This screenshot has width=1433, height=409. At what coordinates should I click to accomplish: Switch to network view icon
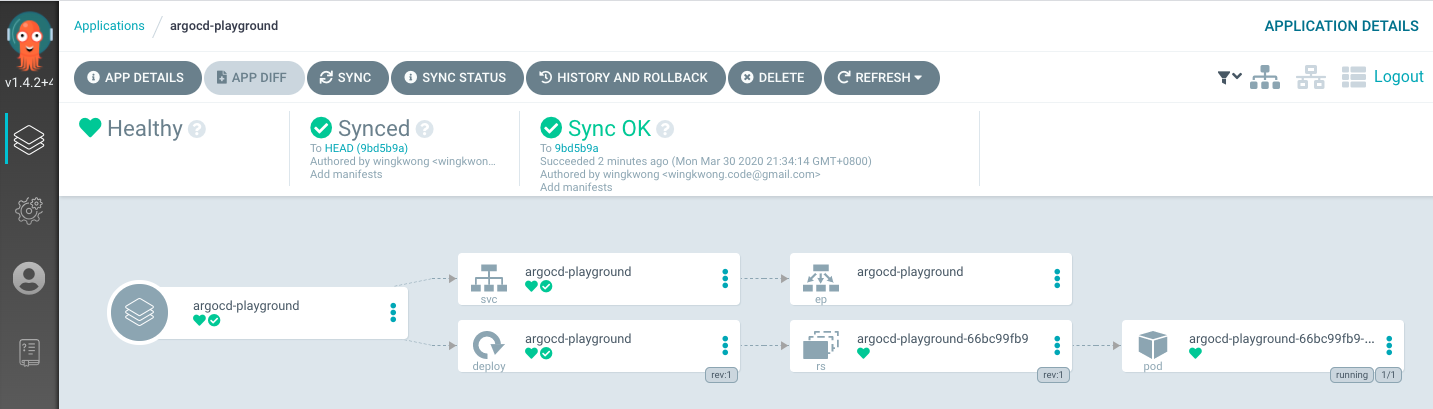1310,77
